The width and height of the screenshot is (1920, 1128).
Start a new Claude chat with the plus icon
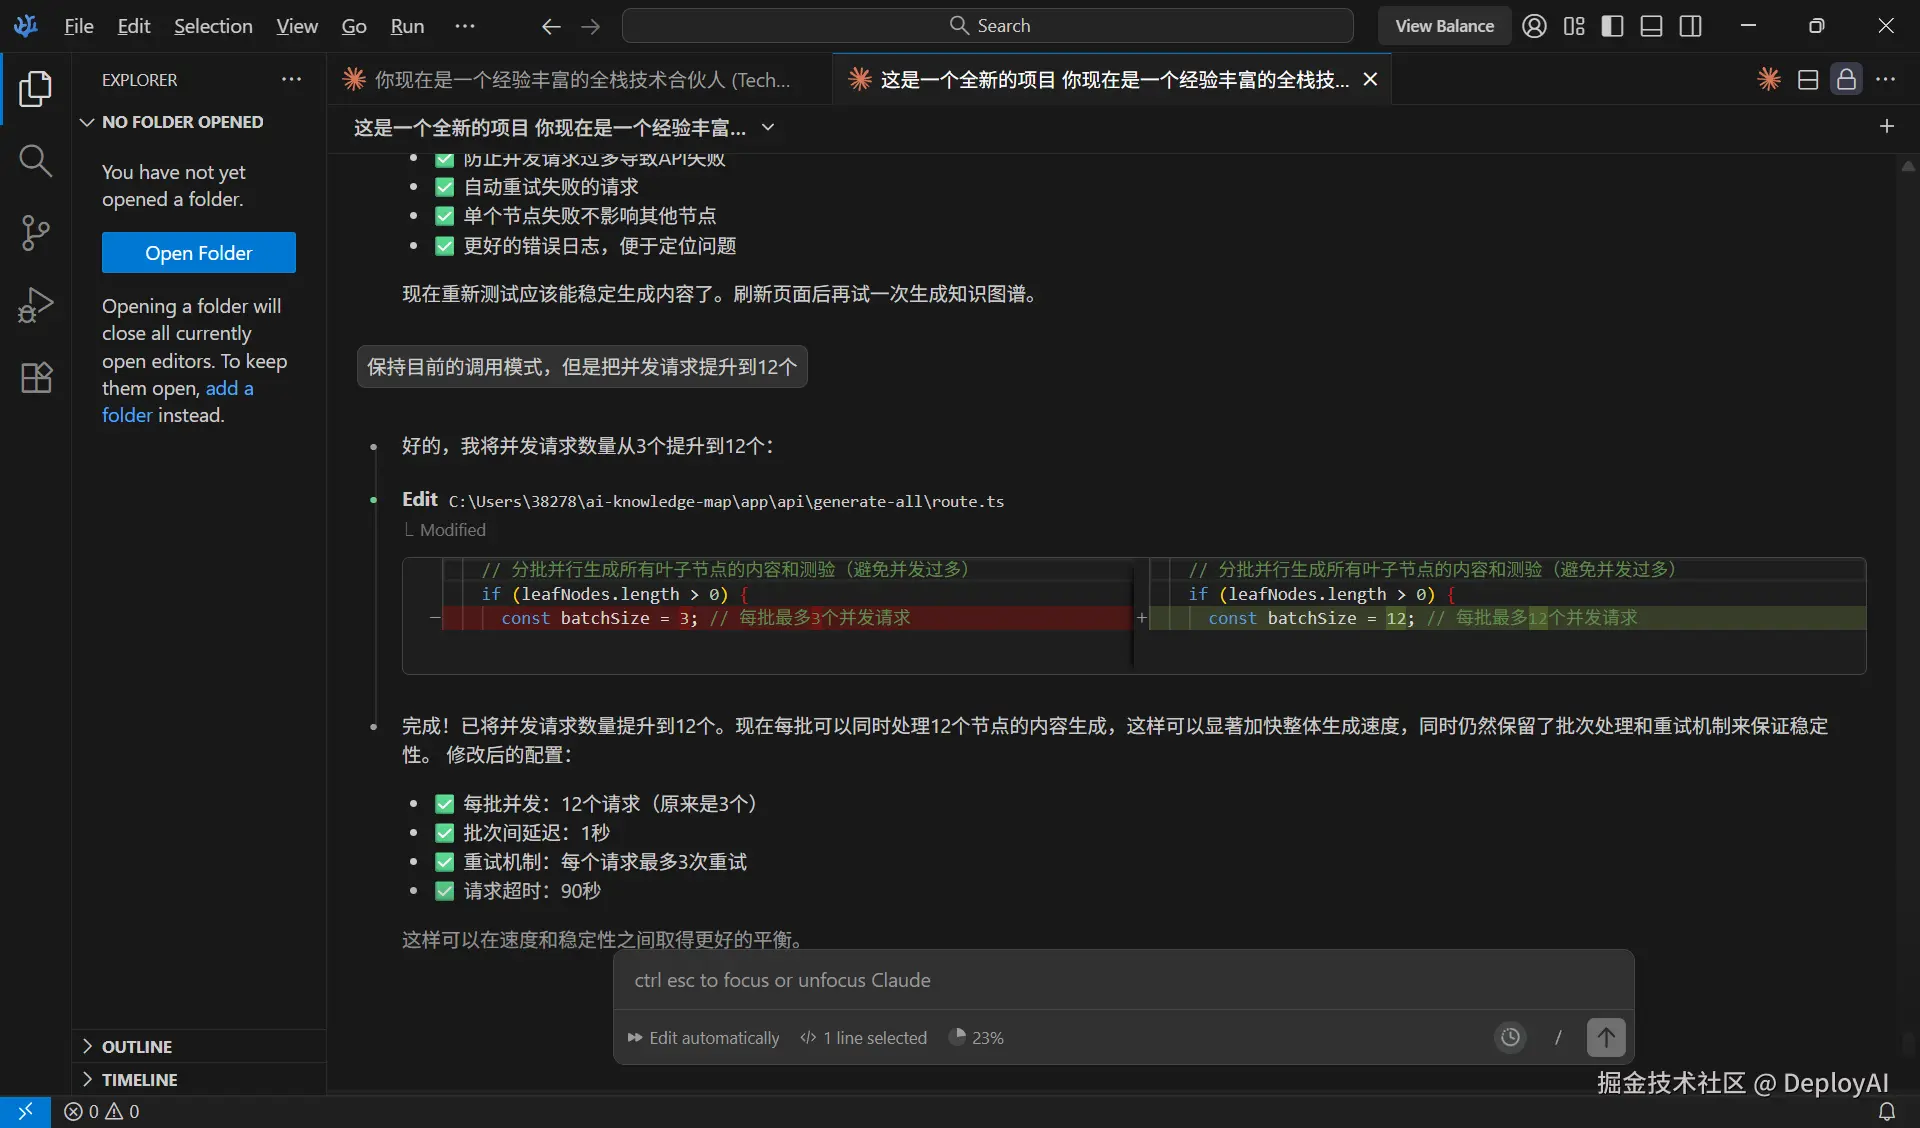(x=1886, y=126)
